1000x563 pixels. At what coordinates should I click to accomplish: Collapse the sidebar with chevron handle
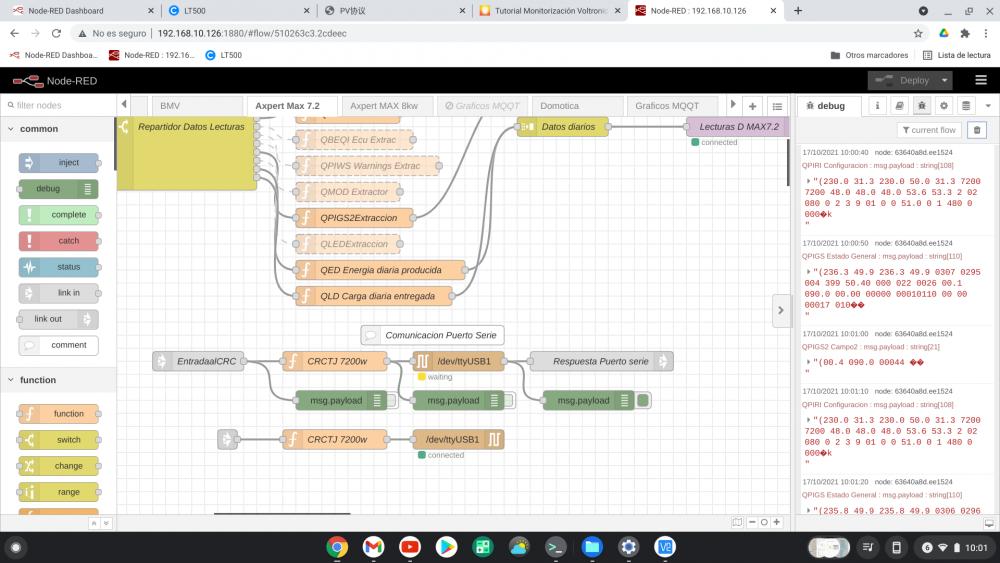[x=781, y=311]
